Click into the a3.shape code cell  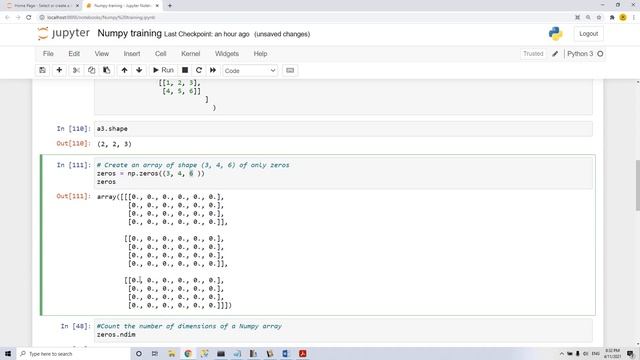tap(343, 129)
